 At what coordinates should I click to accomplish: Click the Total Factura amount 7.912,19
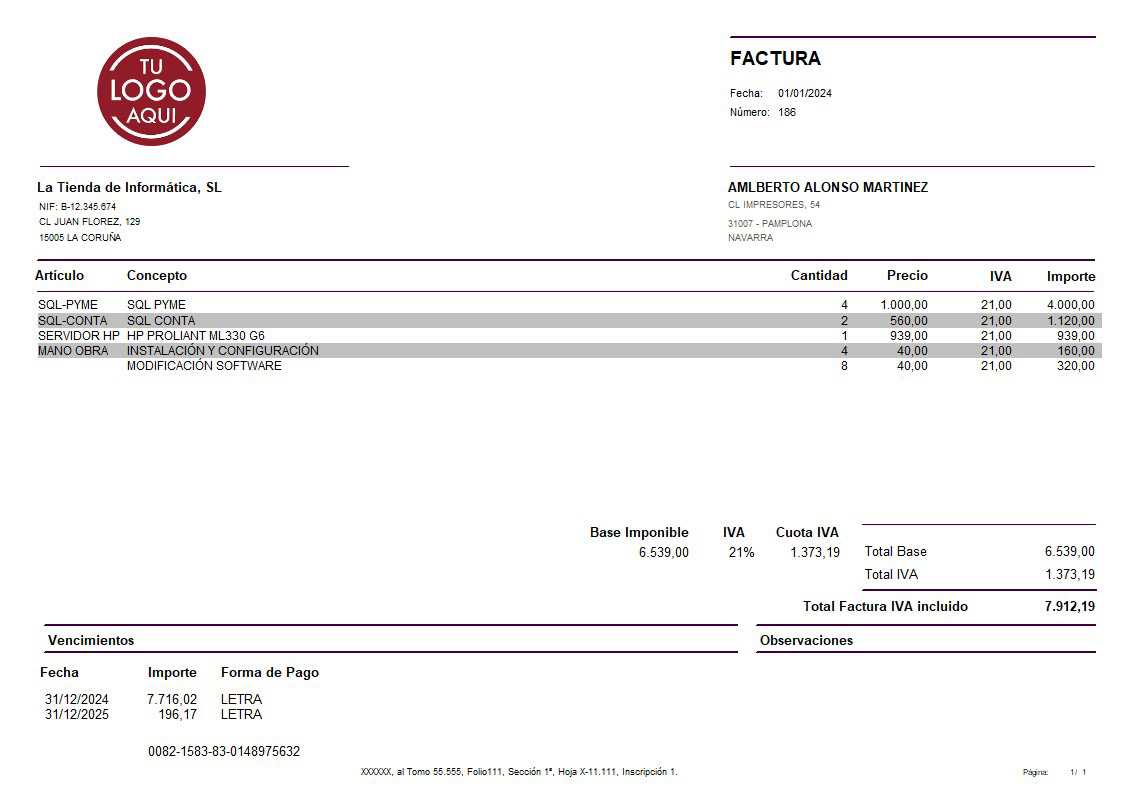[1069, 606]
